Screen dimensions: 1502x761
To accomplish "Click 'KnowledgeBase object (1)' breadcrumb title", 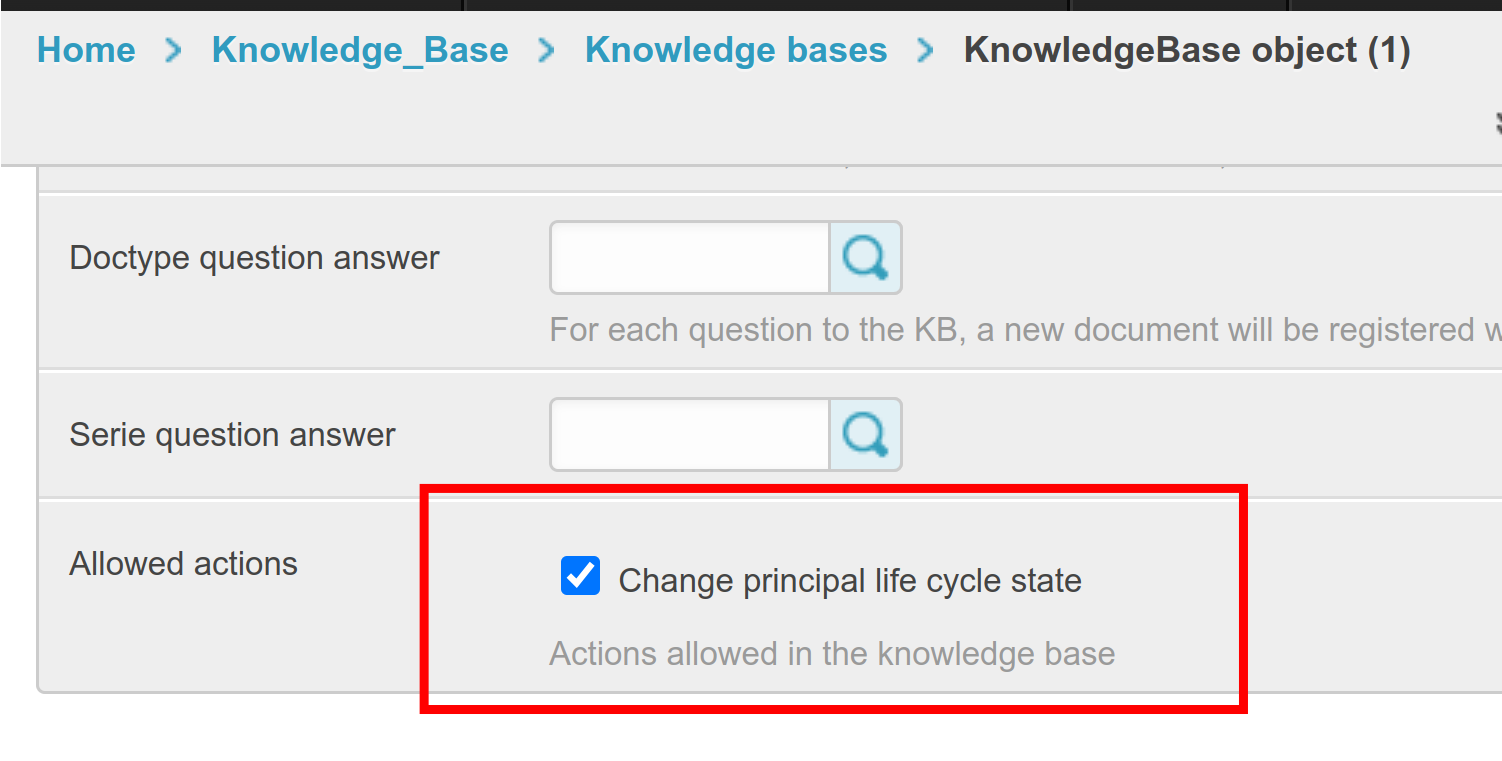I will (x=1187, y=50).
